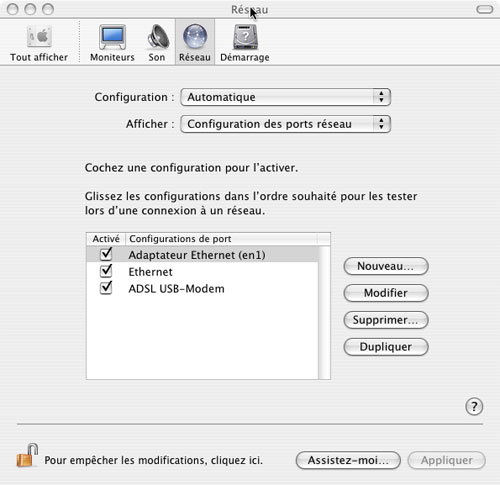Uncheck the Adaptateur Ethernet (en1) checkbox

click(x=106, y=254)
